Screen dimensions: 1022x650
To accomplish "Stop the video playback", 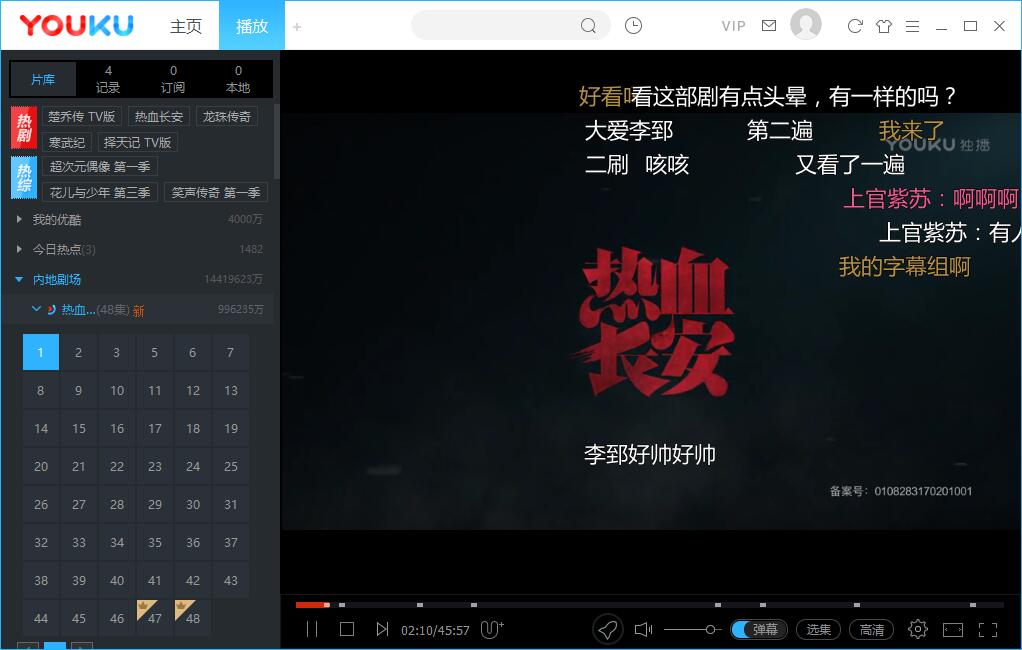I will [347, 629].
